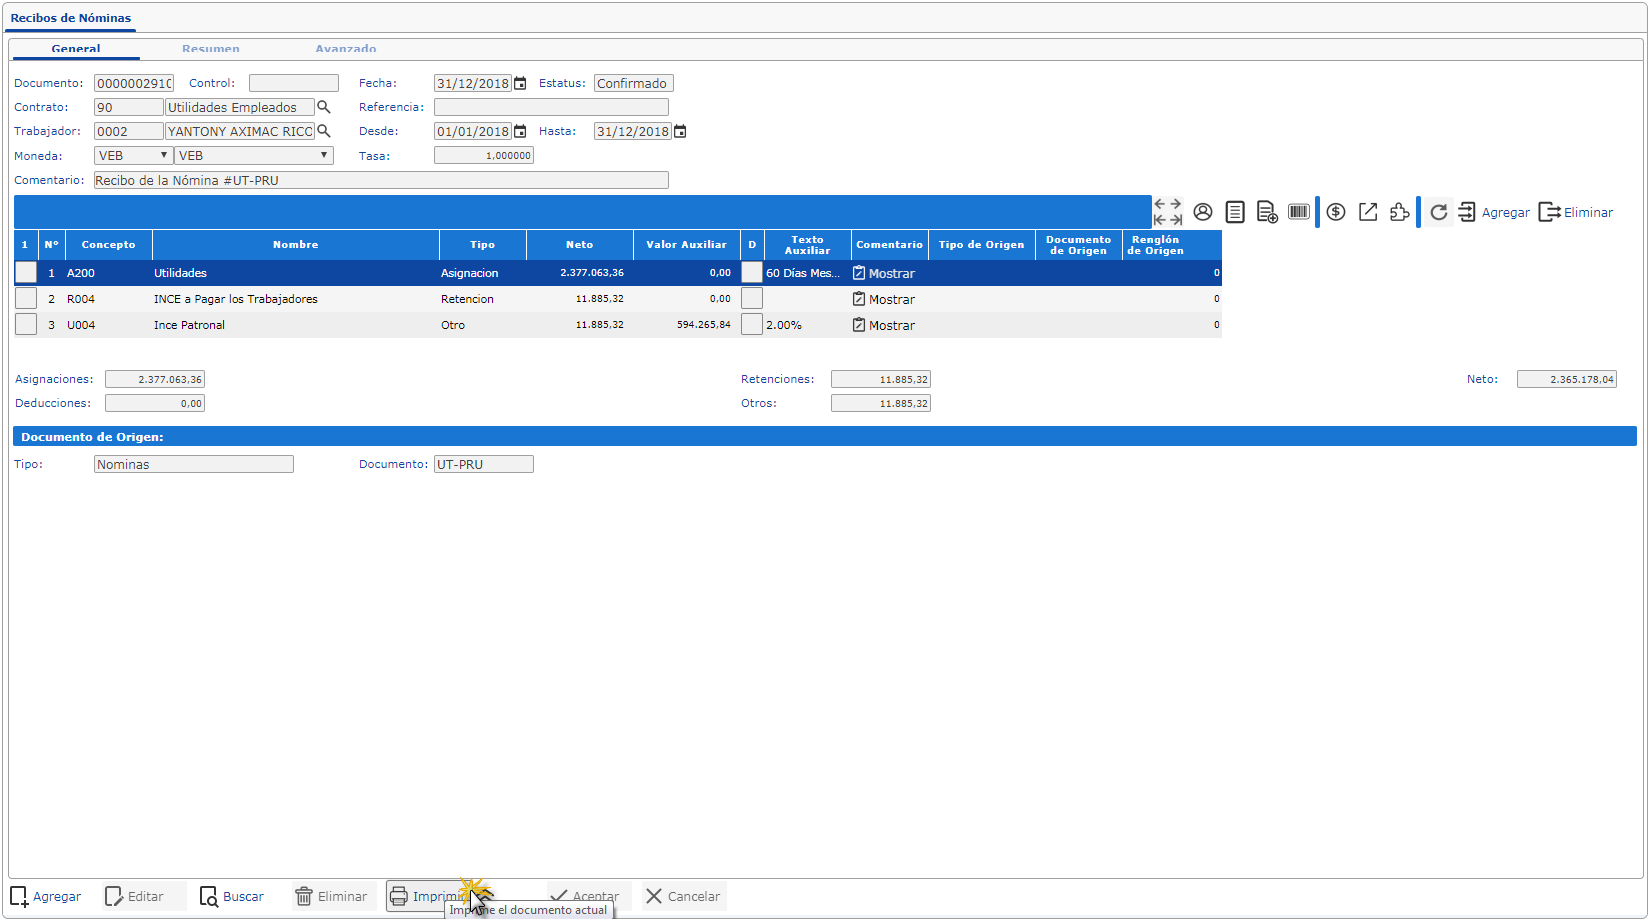Toggle the D checkbox for Ince Patronal row
The width and height of the screenshot is (1648, 919).
coord(752,325)
